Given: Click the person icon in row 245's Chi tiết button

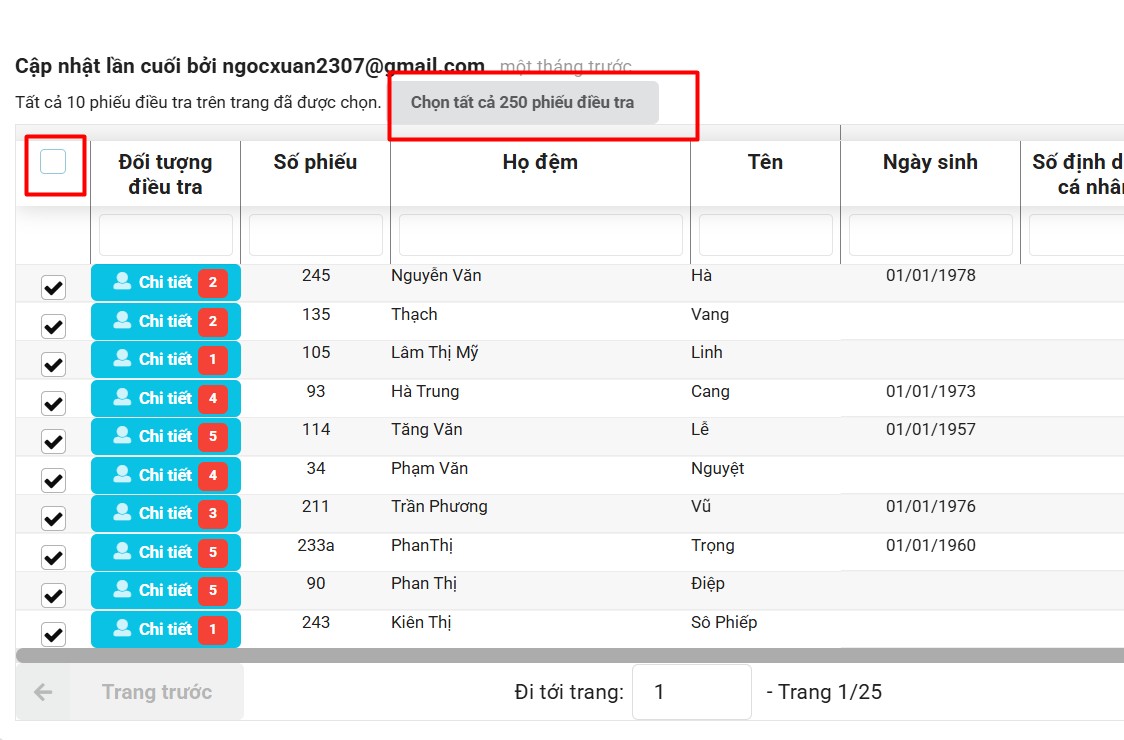Looking at the screenshot, I should tap(122, 282).
